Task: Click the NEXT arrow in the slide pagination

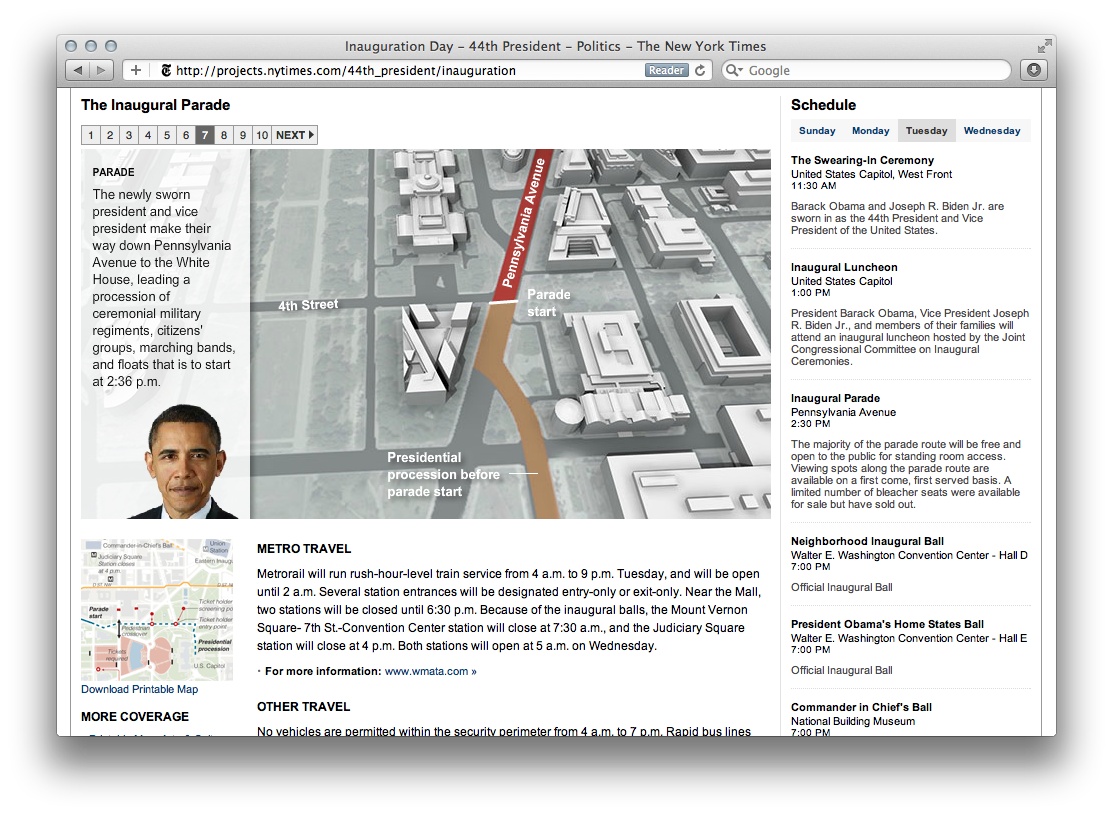Action: 294,134
